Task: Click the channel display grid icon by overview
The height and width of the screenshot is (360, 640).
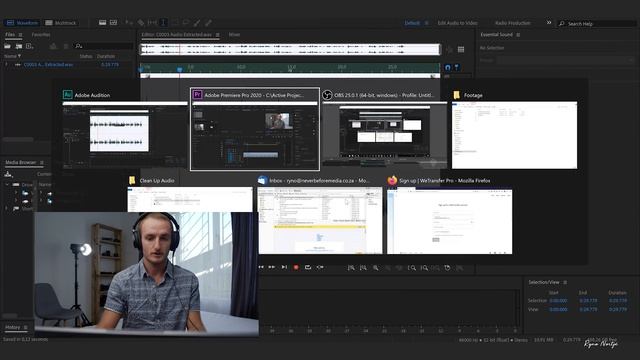Action: [x=461, y=49]
